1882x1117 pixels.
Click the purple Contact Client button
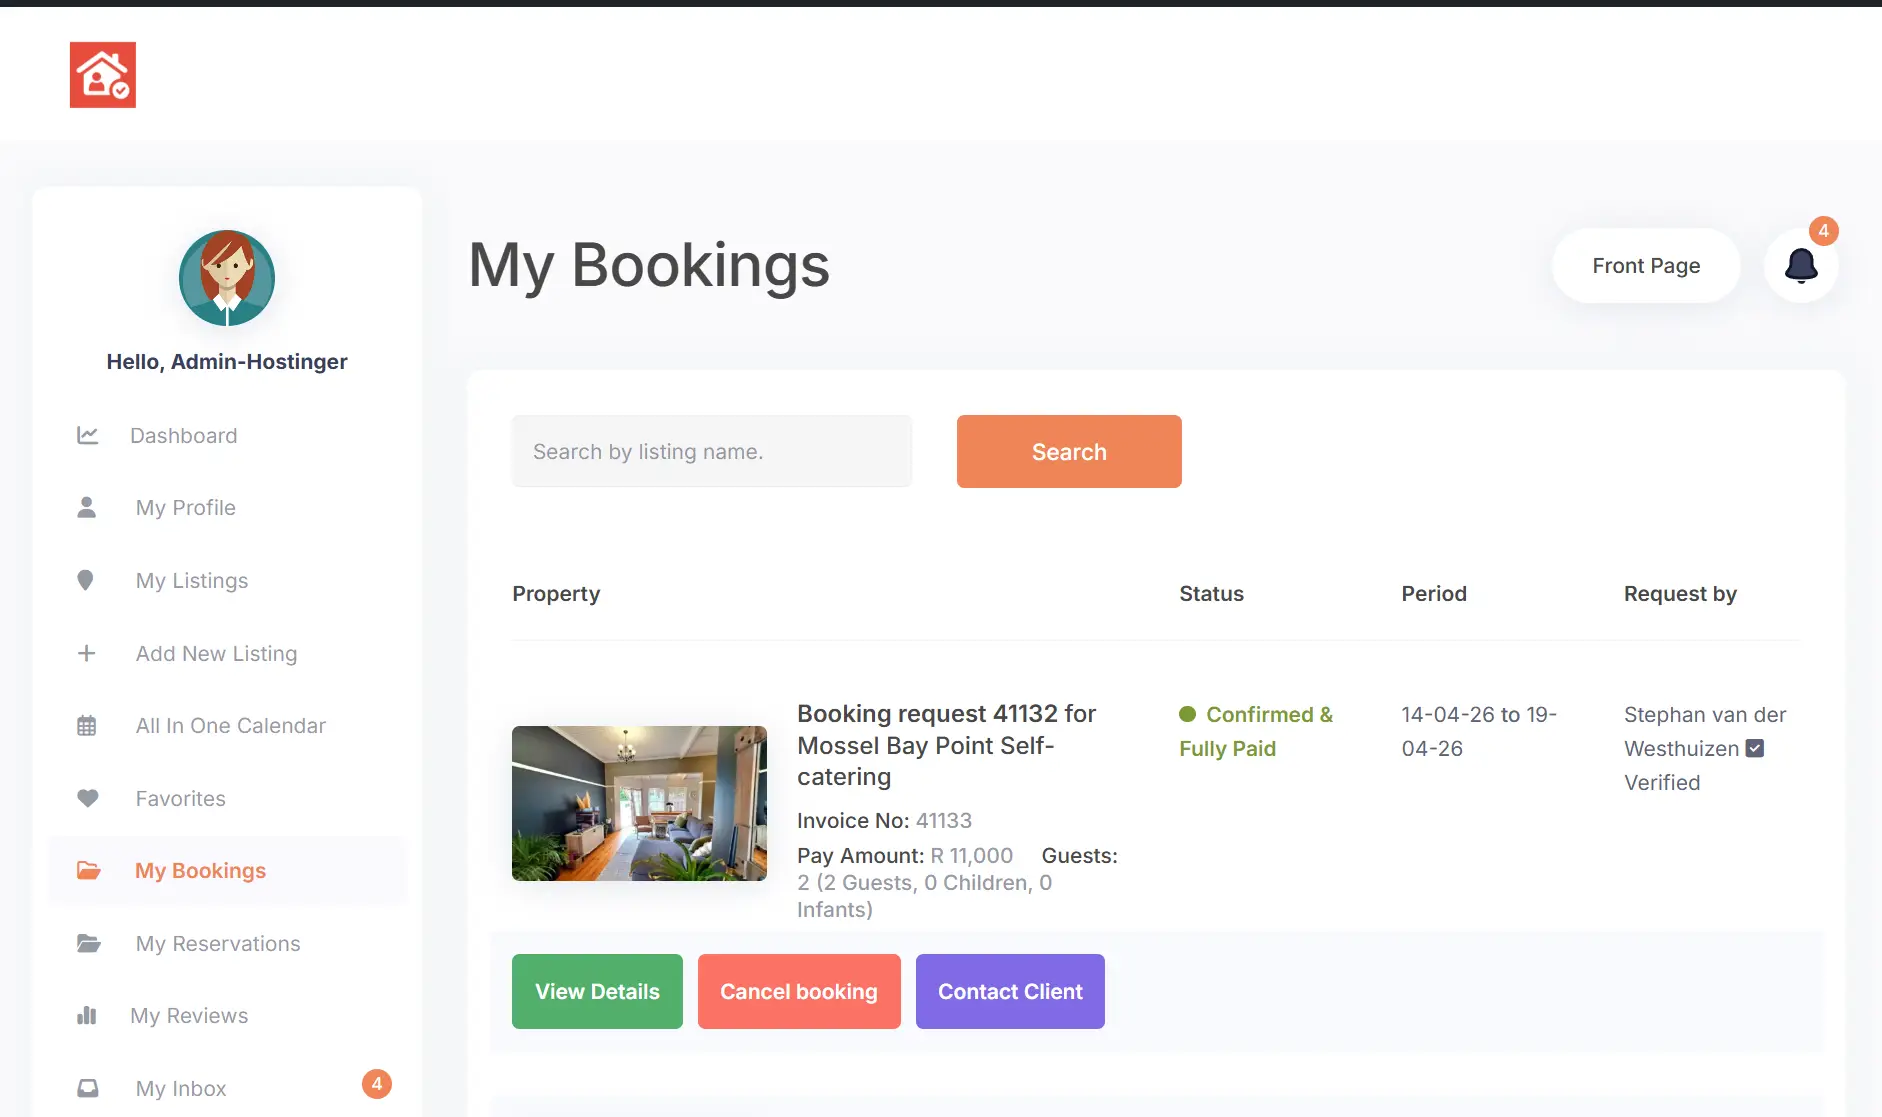point(1010,991)
